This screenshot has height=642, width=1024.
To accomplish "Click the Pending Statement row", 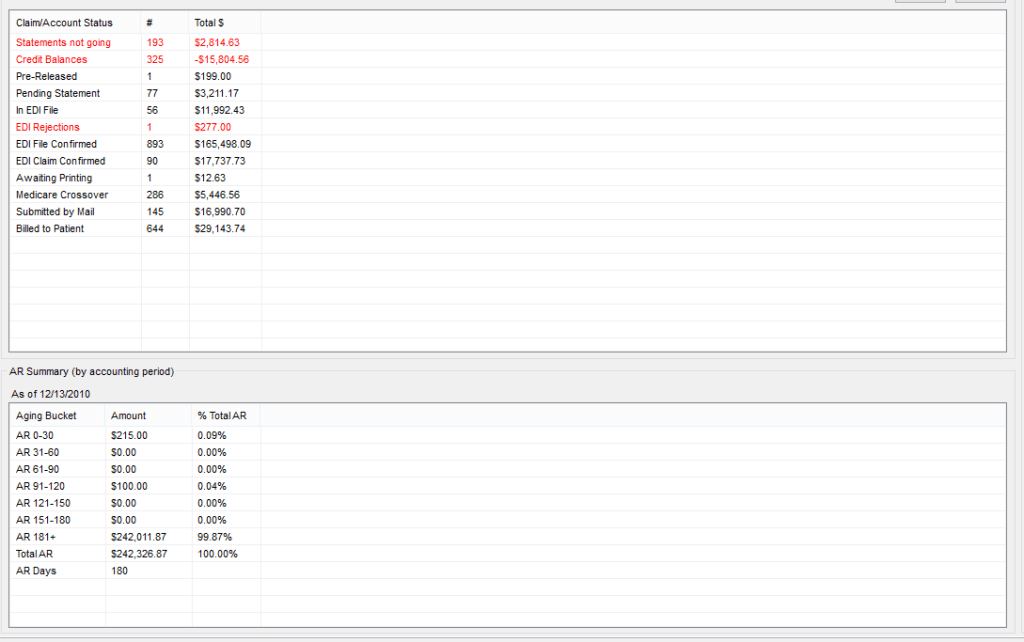I will click(x=58, y=94).
